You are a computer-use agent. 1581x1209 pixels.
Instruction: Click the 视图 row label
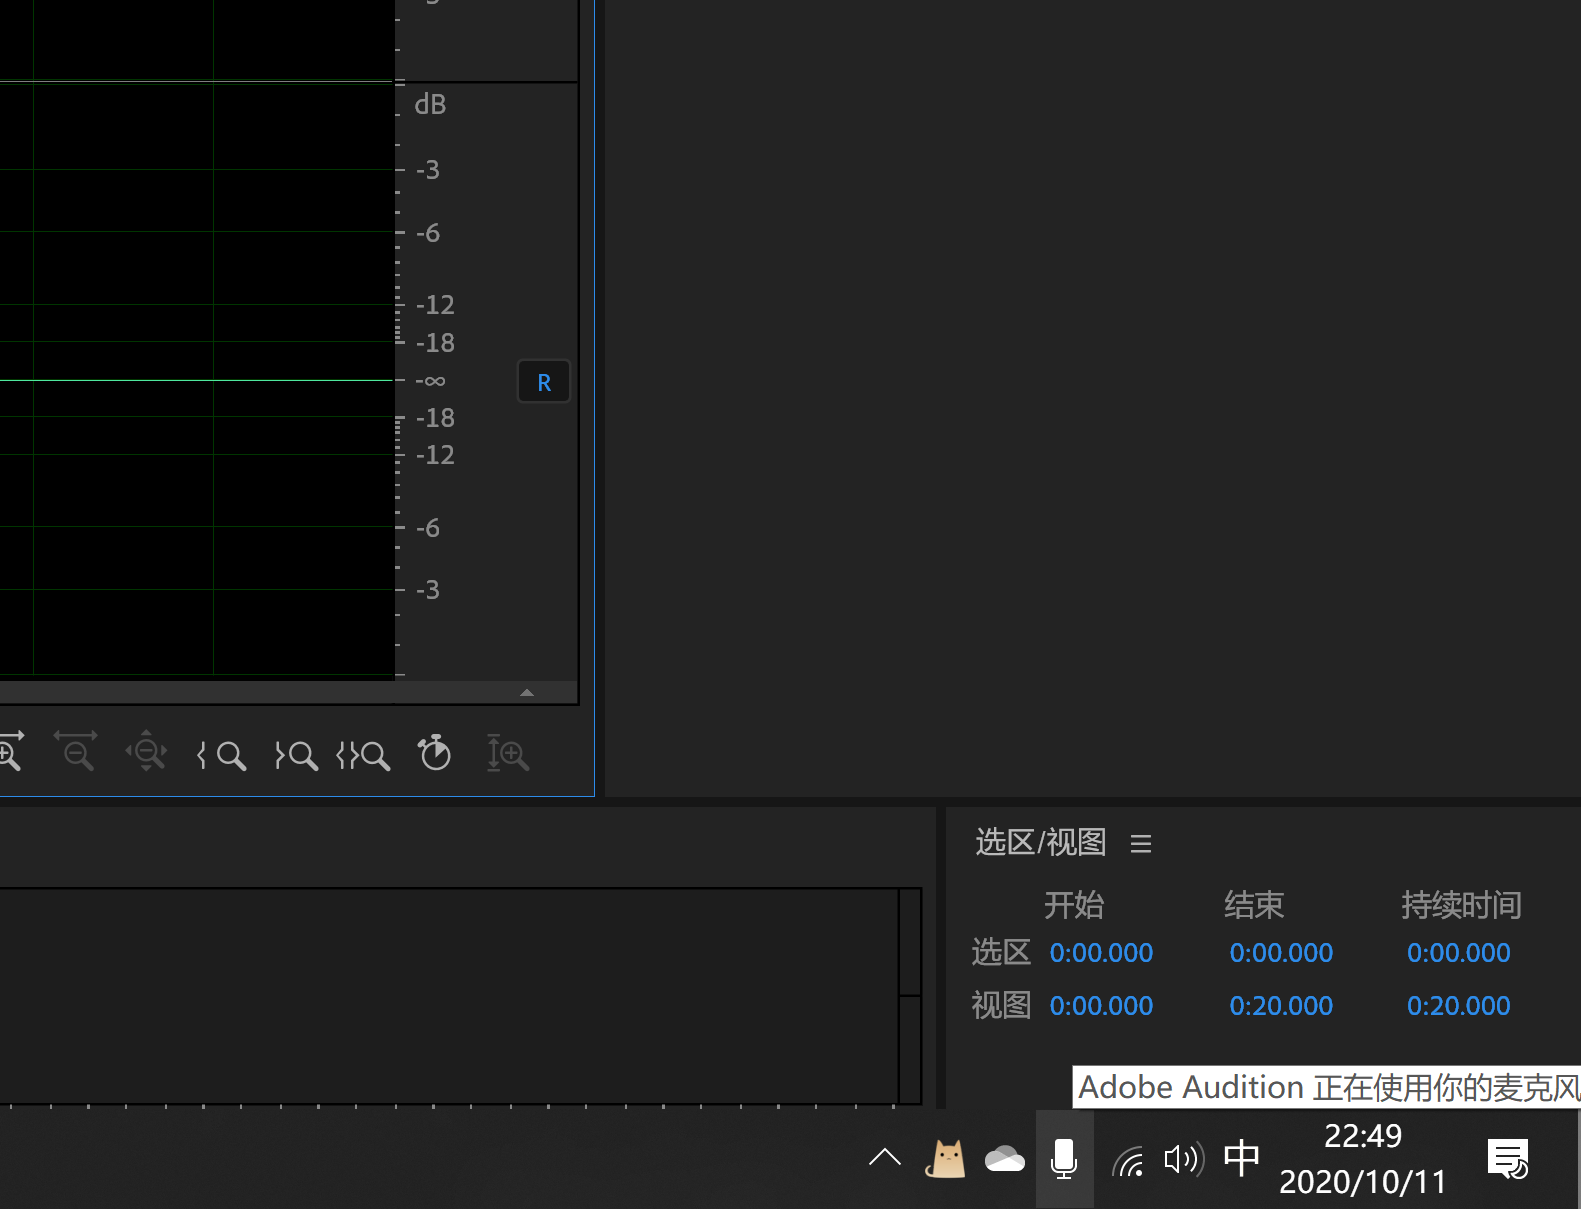(x=1001, y=1005)
